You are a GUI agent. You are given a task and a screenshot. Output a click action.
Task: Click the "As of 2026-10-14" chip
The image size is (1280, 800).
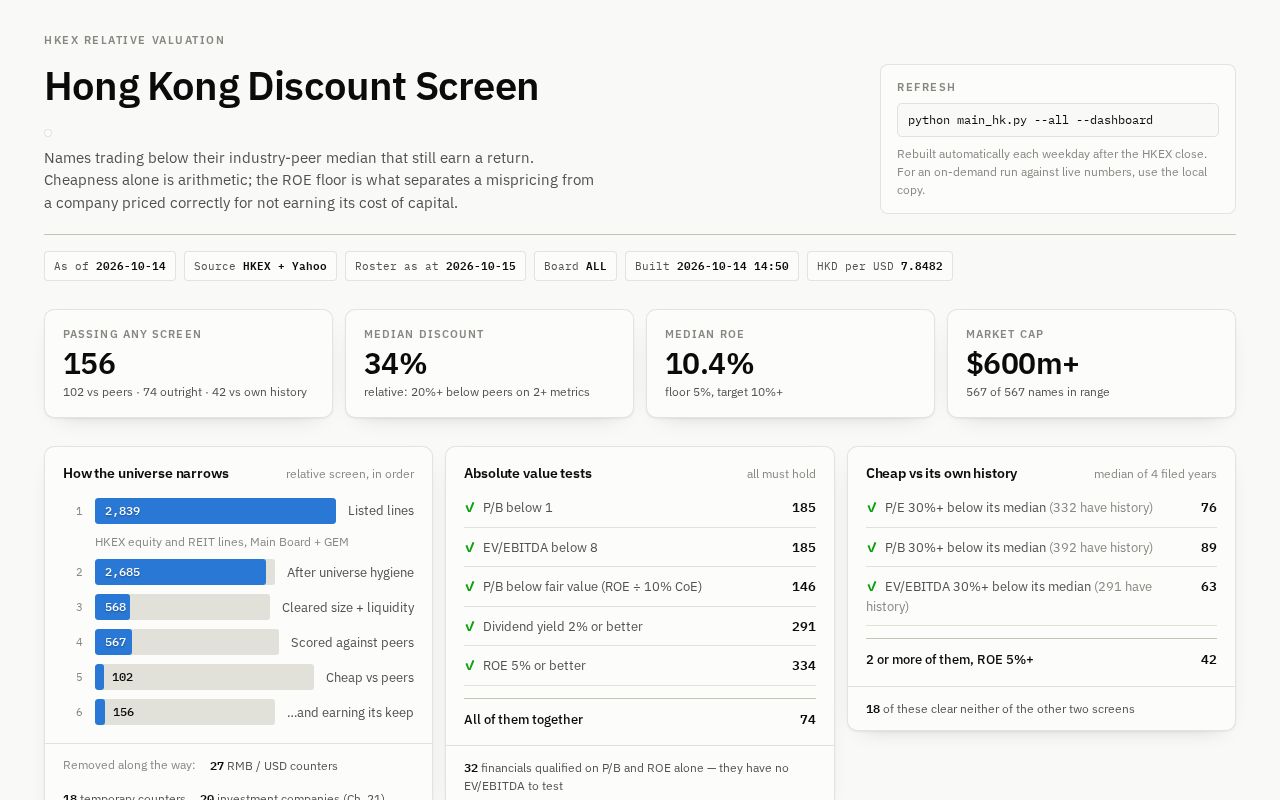[x=110, y=266]
